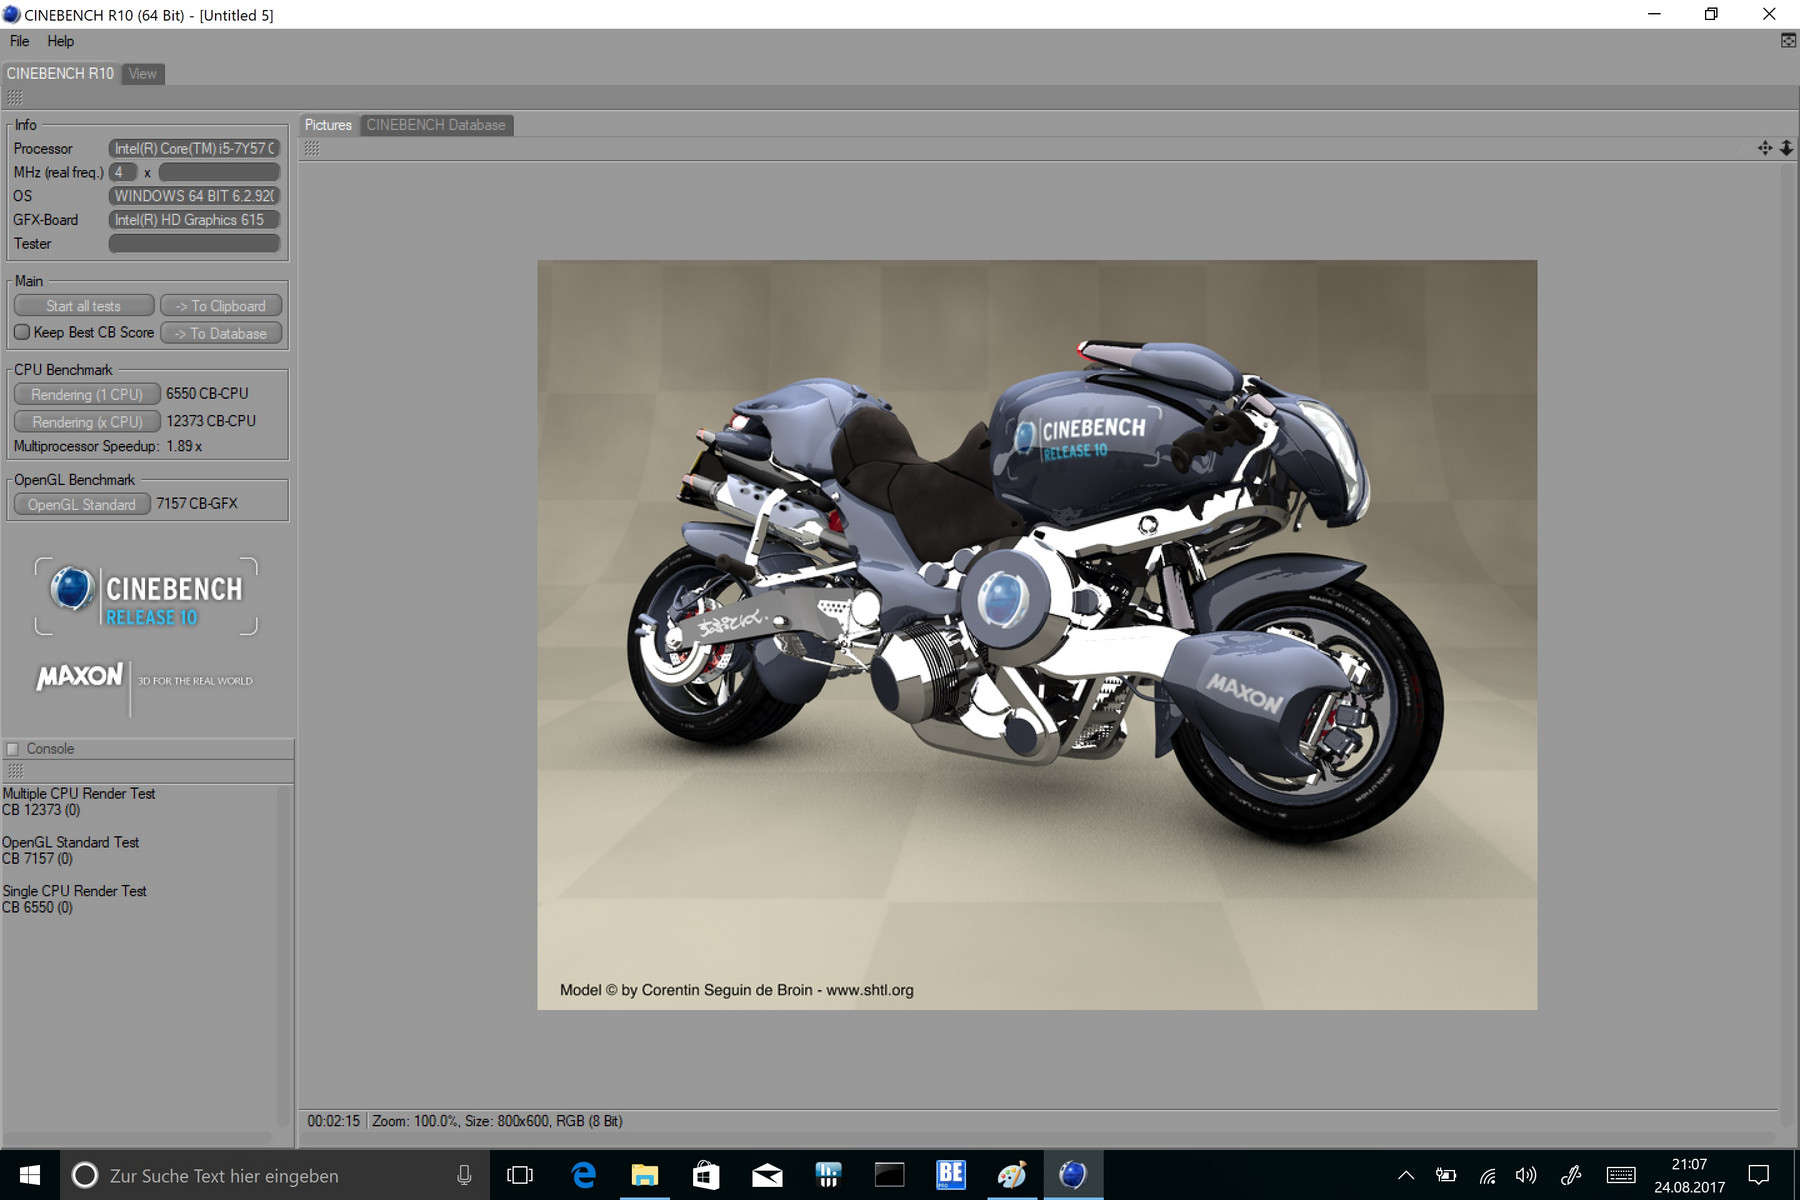The width and height of the screenshot is (1800, 1200).
Task: Click the grip handle below CINEBENCH R10 tab
Action: [15, 97]
